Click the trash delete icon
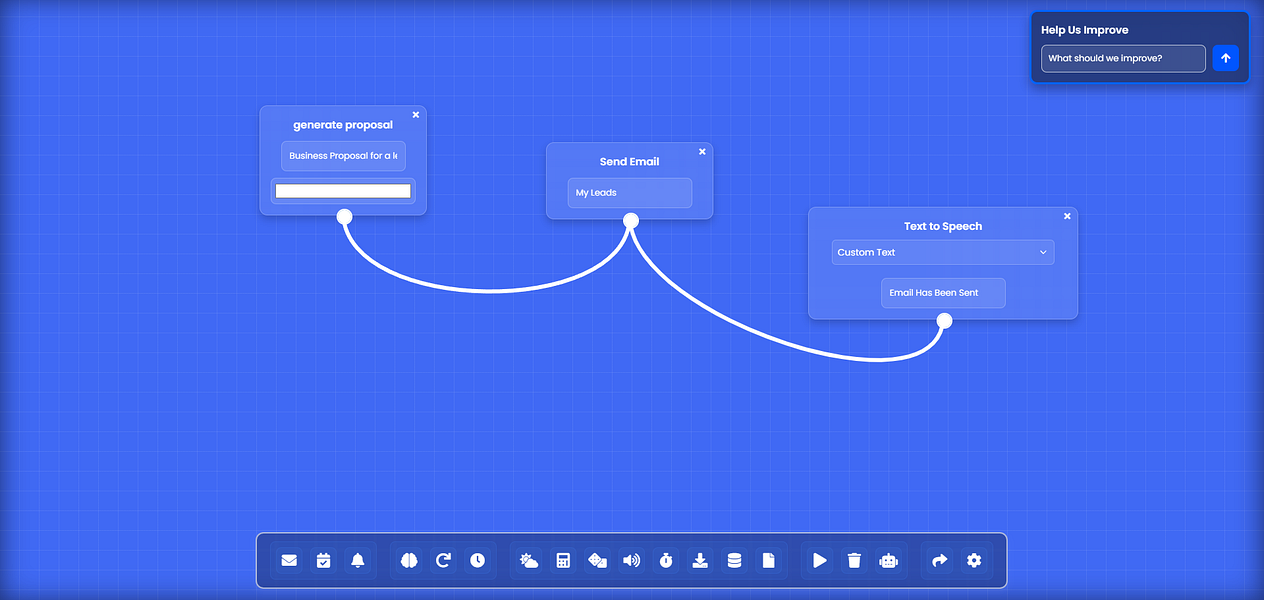 click(x=854, y=560)
